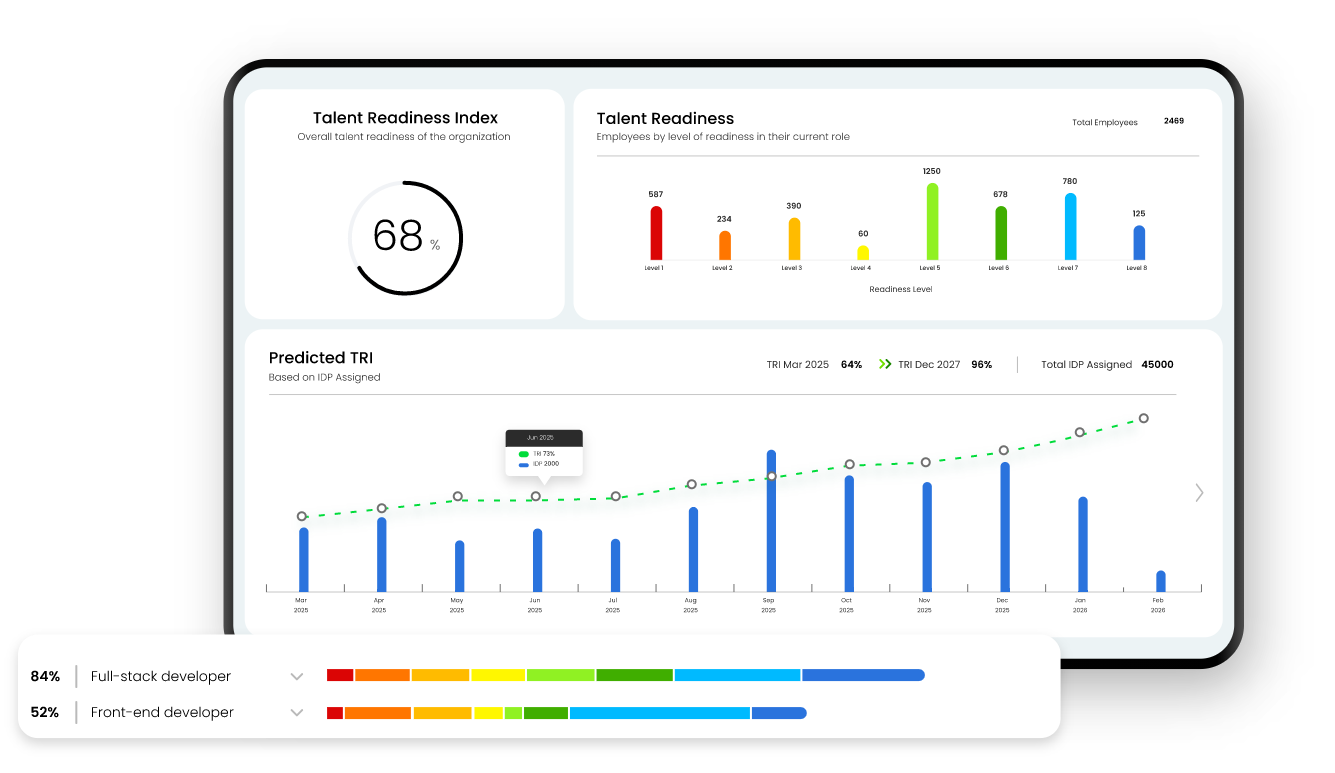Click the May 2025 IDP bar

(x=460, y=566)
